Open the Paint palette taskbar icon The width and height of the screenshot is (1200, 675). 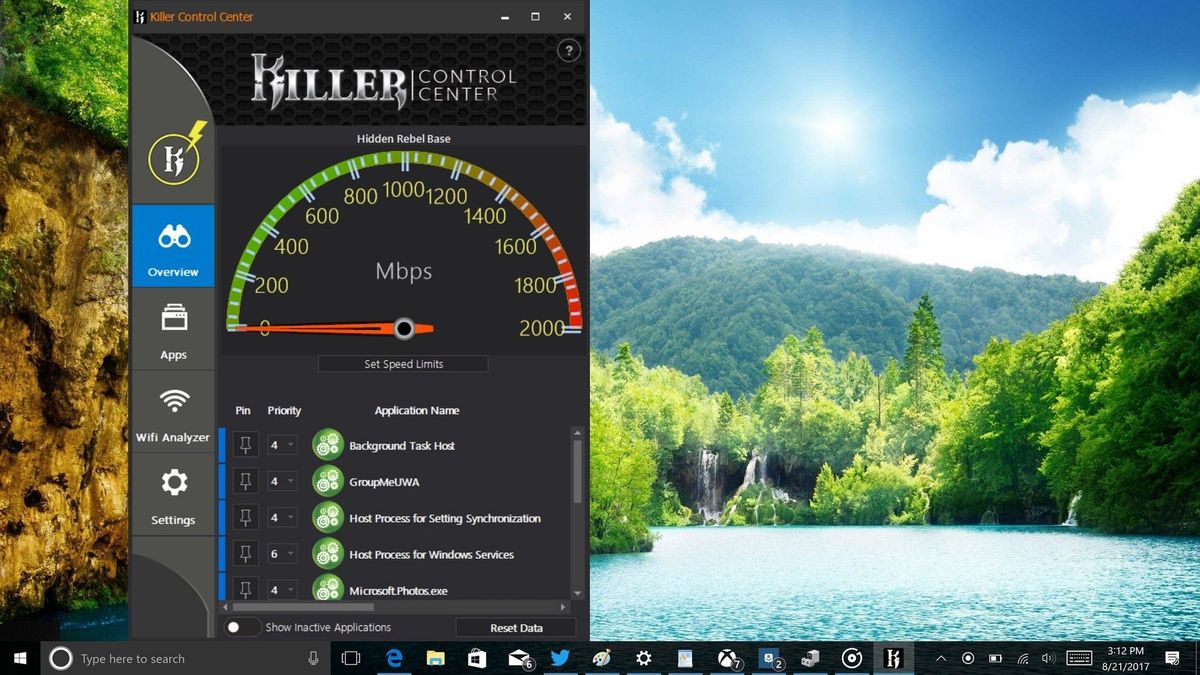click(x=601, y=658)
